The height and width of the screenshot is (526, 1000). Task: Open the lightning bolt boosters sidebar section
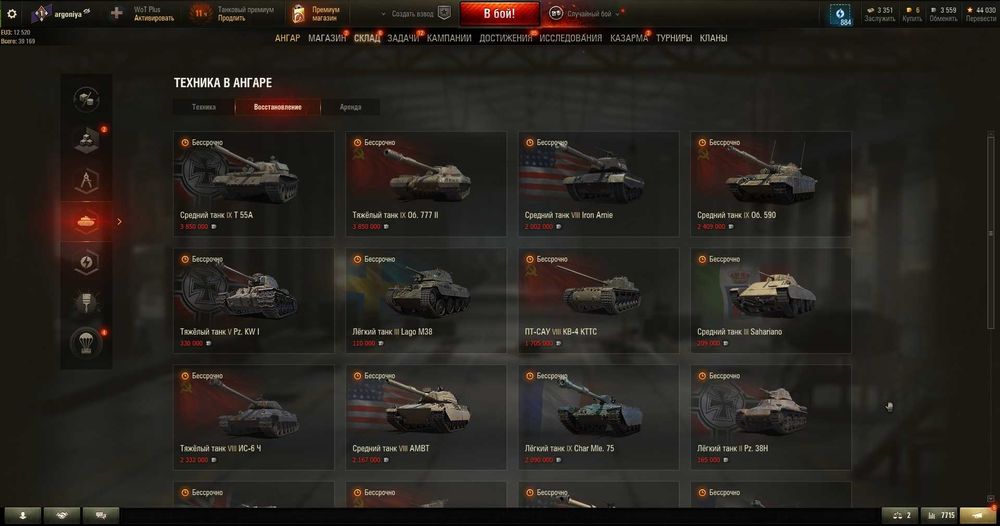87,262
